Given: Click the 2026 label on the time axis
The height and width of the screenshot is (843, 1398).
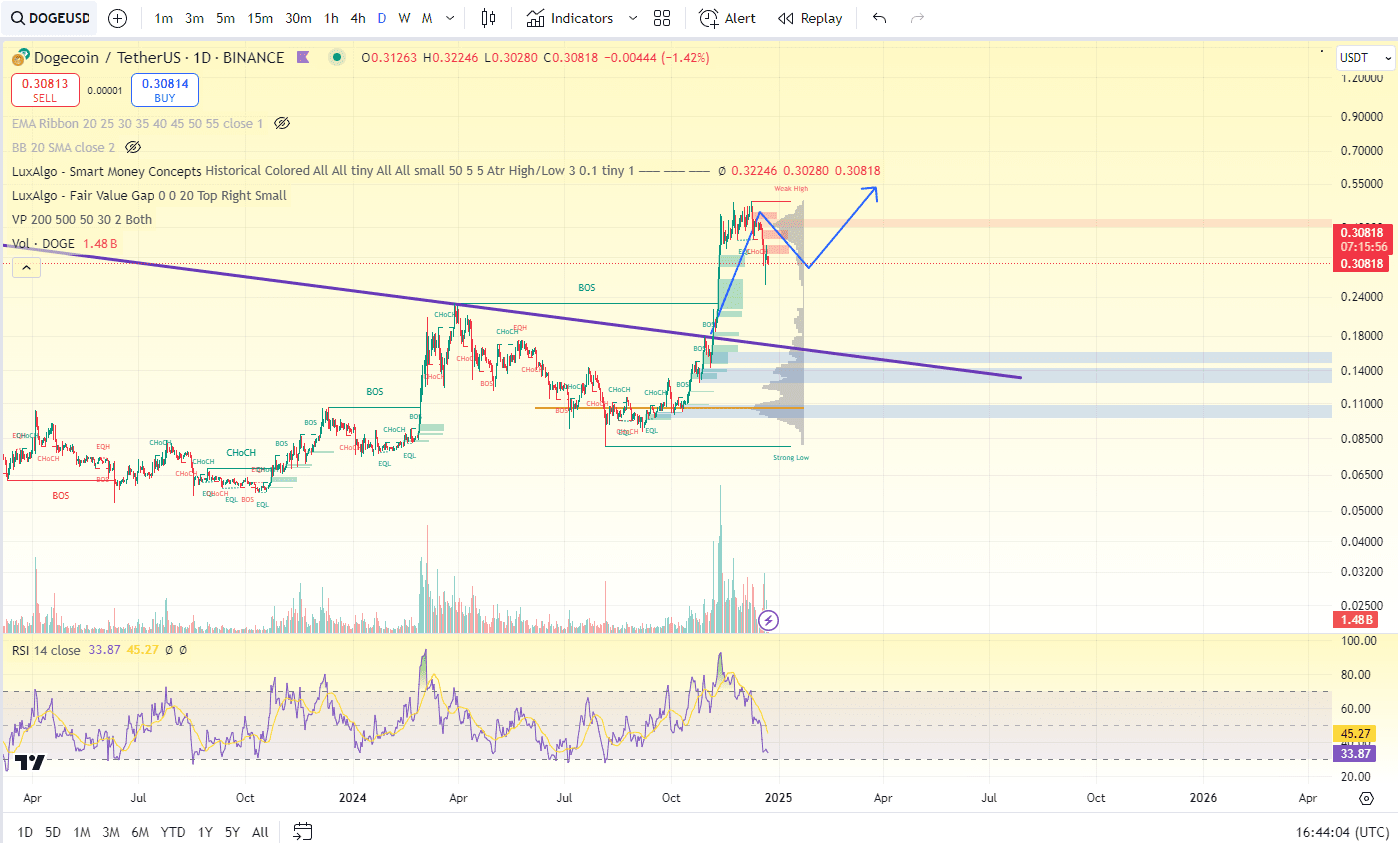Looking at the screenshot, I should tap(1204, 798).
